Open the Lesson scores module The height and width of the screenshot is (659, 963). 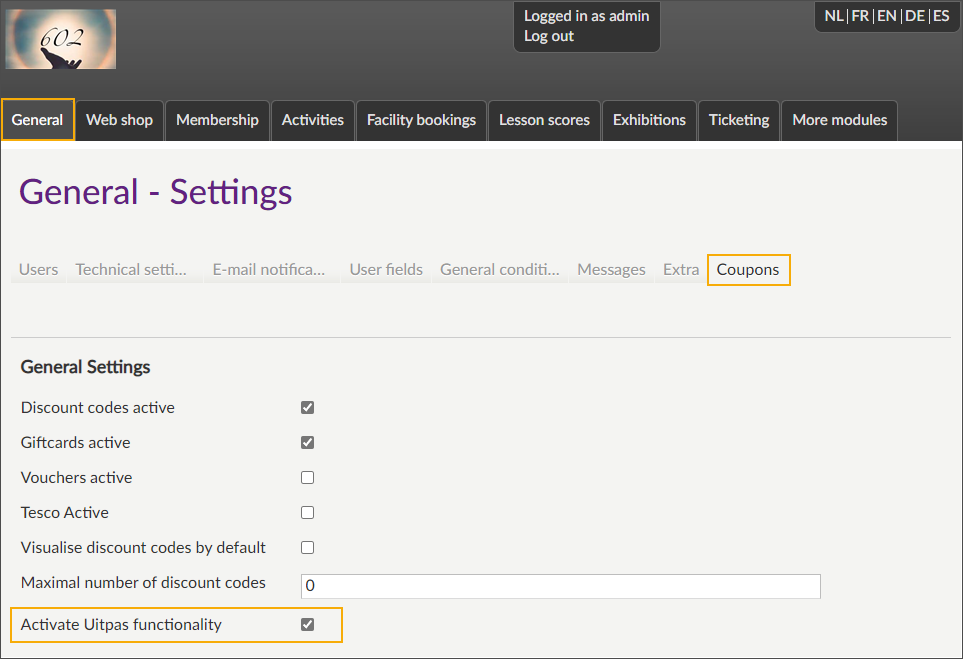544,119
